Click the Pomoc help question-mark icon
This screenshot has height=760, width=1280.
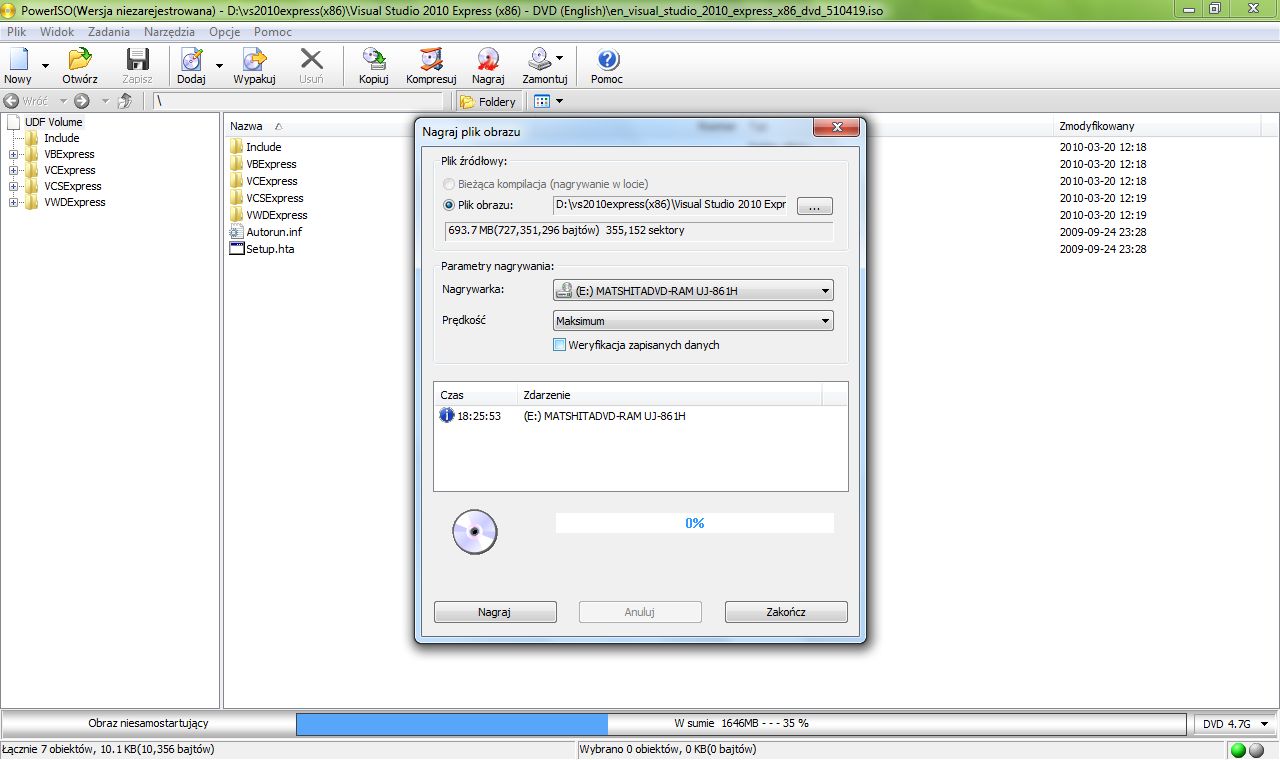(607, 60)
